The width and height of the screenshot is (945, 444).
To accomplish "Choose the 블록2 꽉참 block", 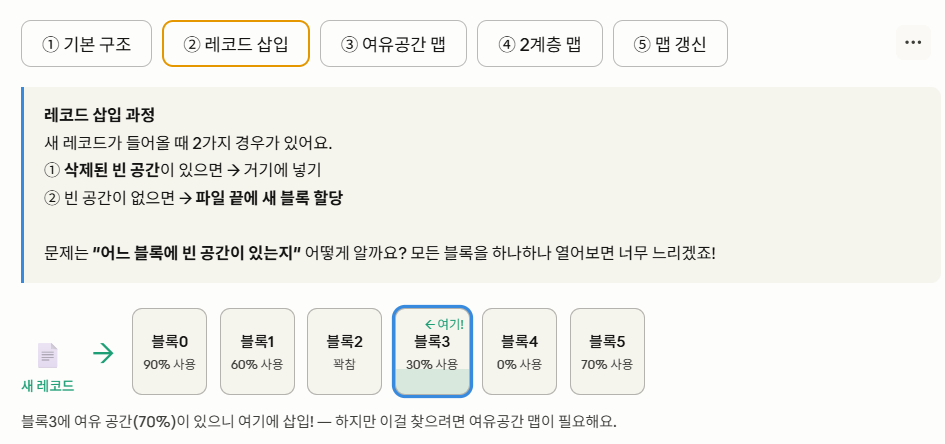I will [345, 352].
